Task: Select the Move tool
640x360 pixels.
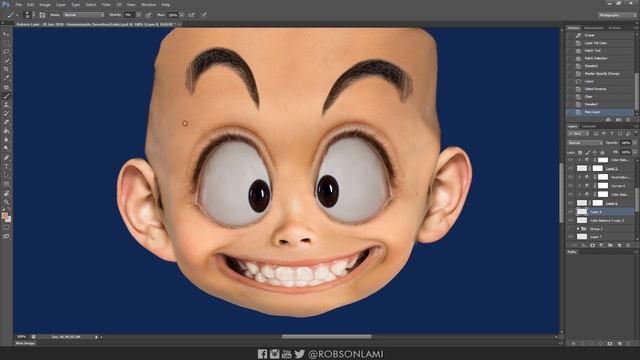Action: (x=6, y=34)
